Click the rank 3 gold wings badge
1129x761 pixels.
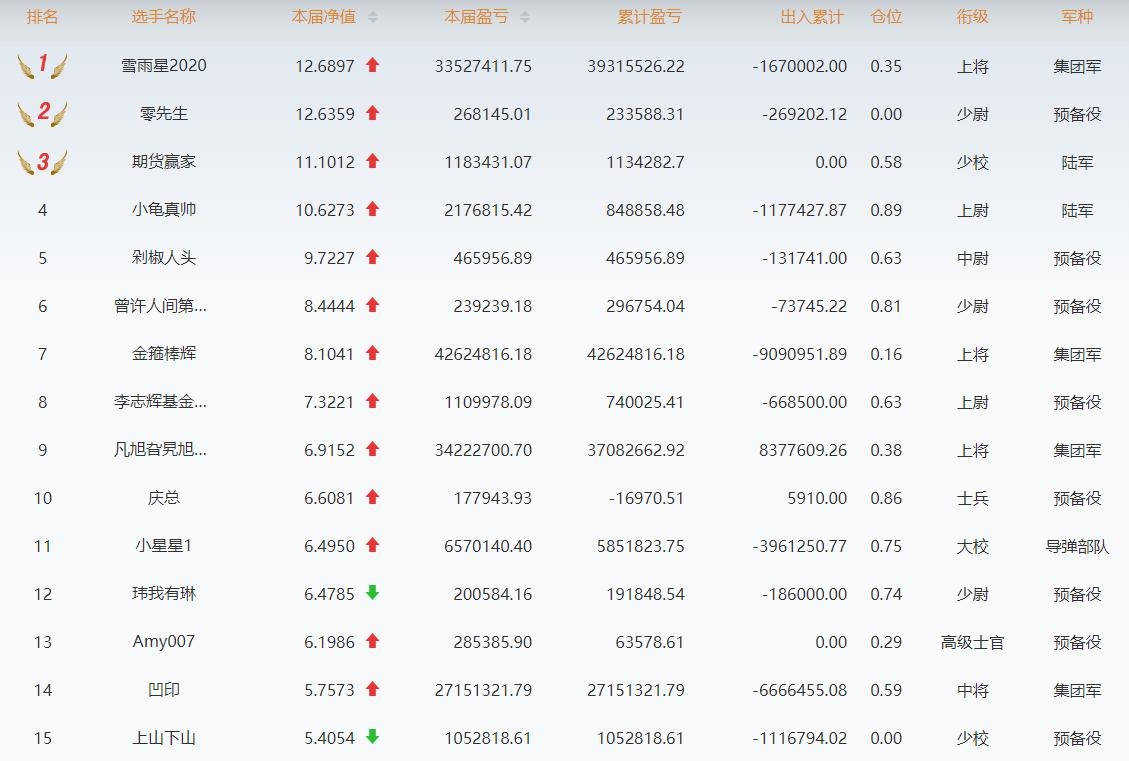point(42,162)
